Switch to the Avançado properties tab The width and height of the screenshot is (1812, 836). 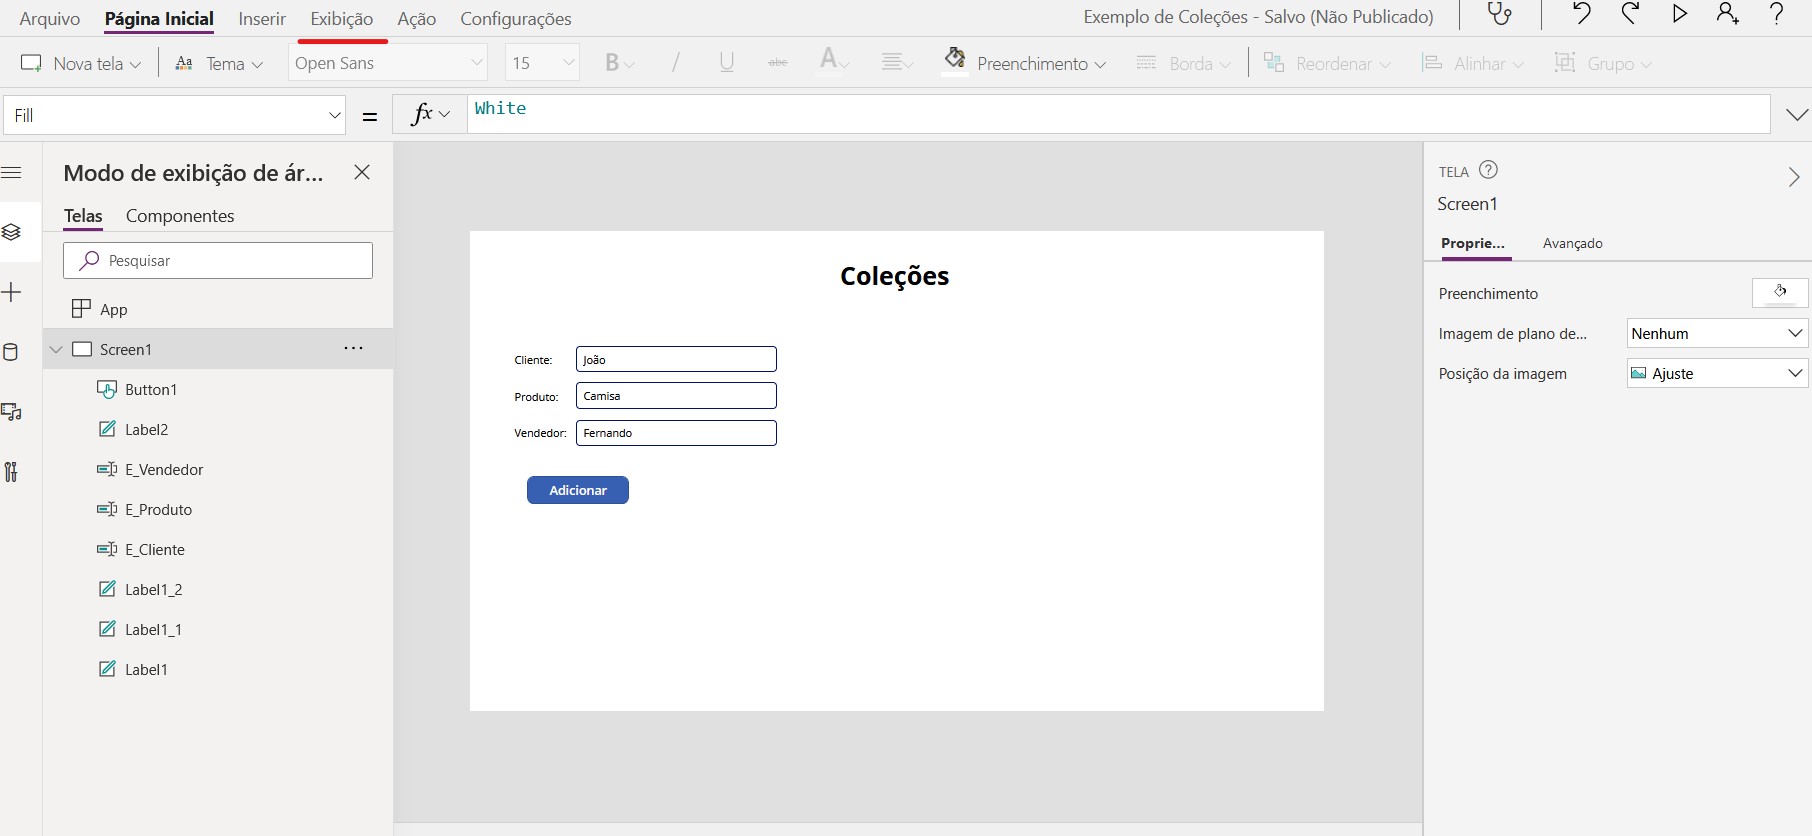point(1572,243)
